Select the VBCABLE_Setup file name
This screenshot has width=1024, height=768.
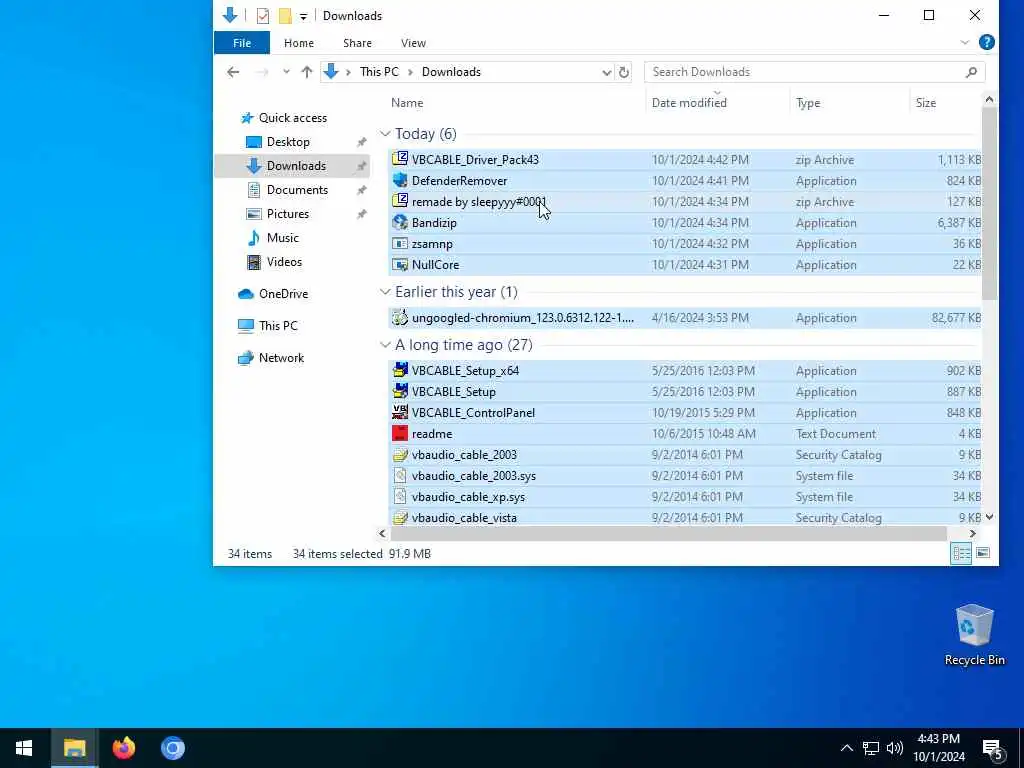453,392
